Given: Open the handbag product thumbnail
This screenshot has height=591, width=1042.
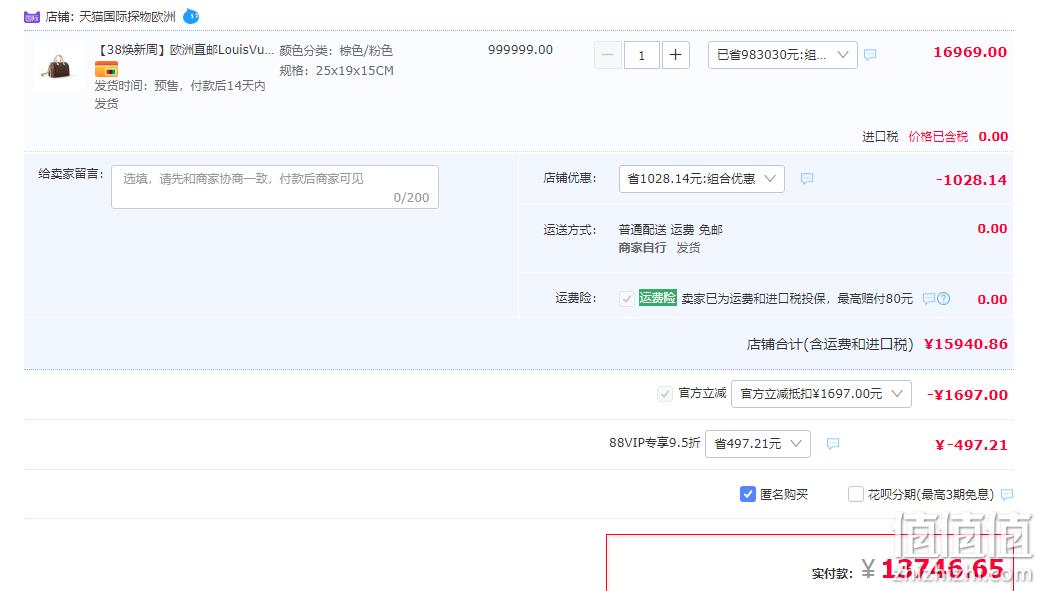Looking at the screenshot, I should coord(58,66).
